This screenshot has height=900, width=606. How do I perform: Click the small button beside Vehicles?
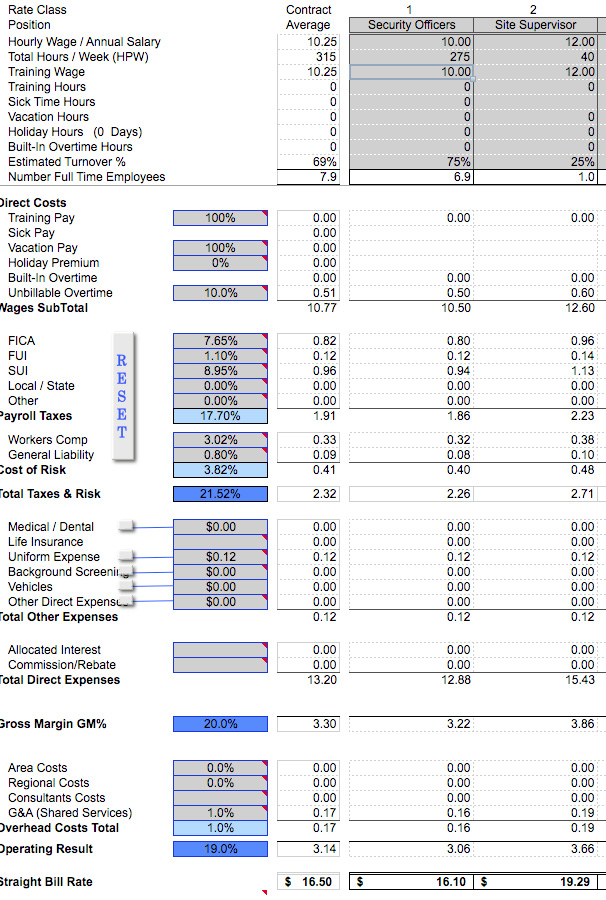point(126,587)
